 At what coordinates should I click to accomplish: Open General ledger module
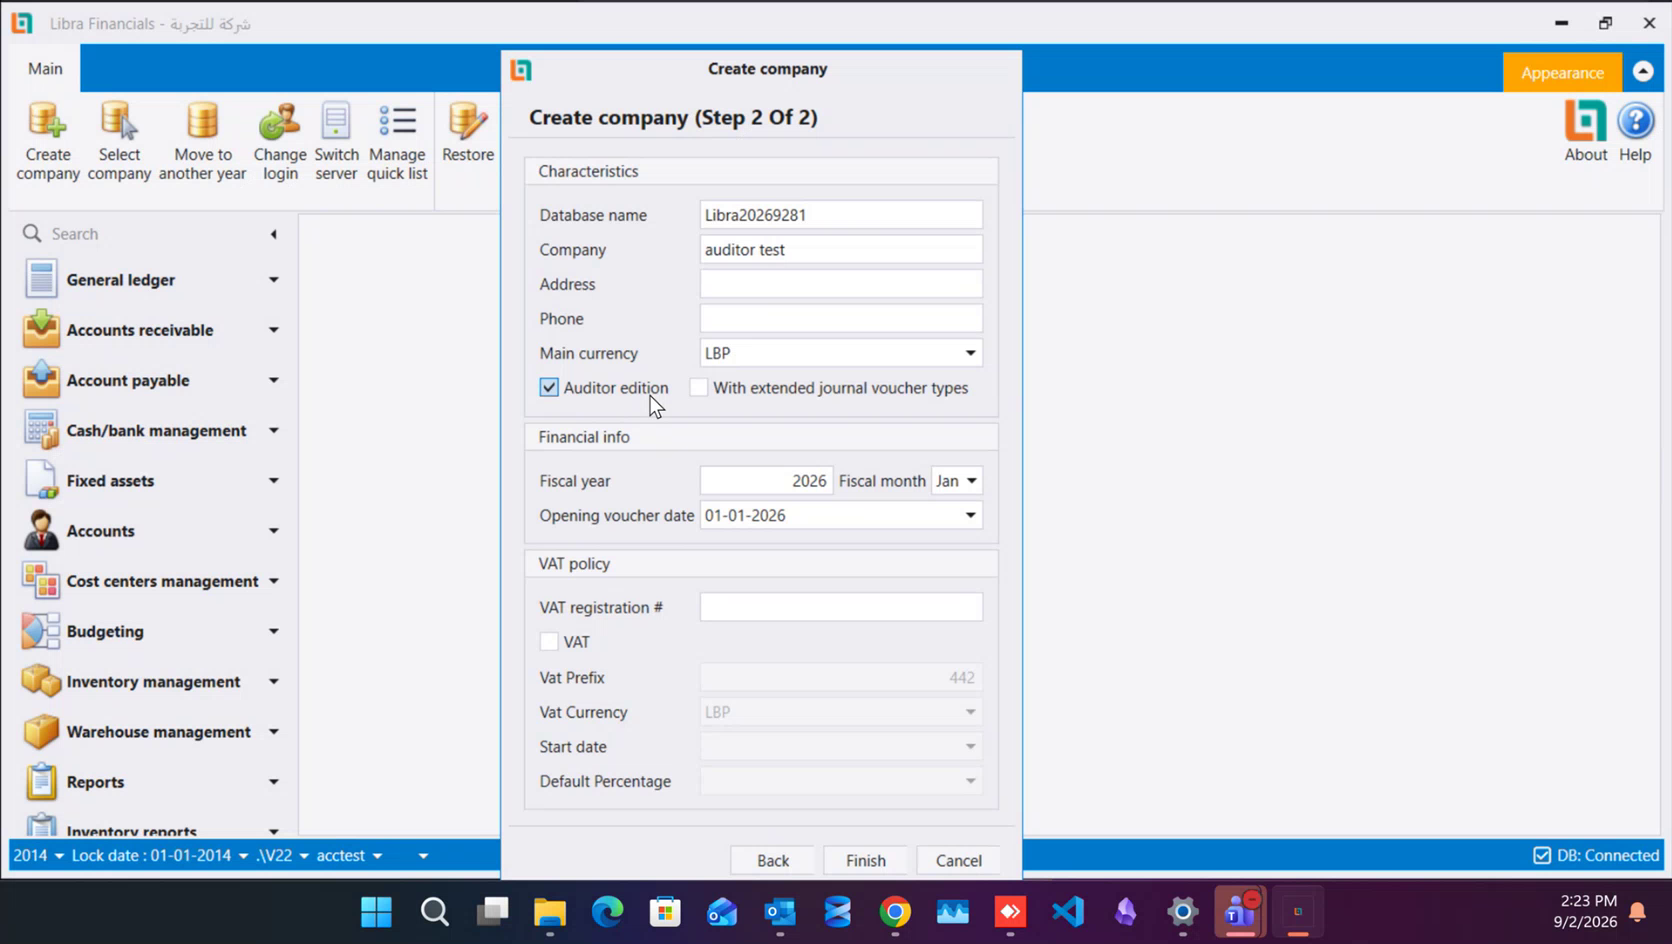150,280
